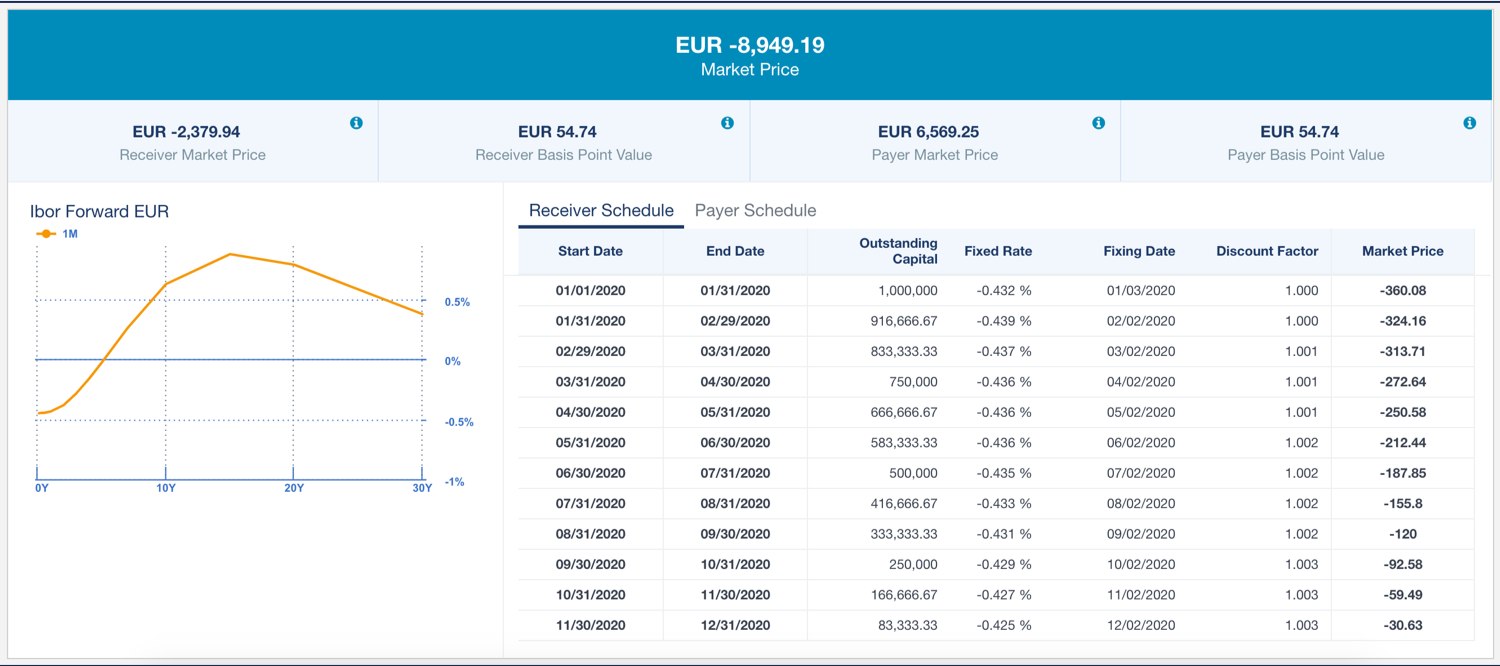The image size is (1500, 666).
Task: Click info icon for Receiver Market Price
Action: (x=356, y=123)
